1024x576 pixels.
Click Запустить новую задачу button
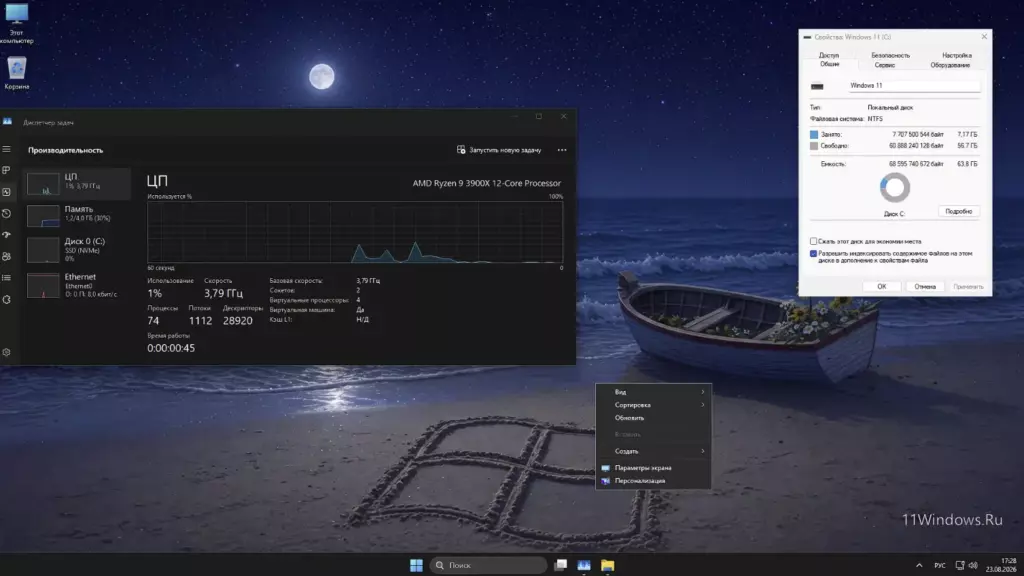point(499,150)
